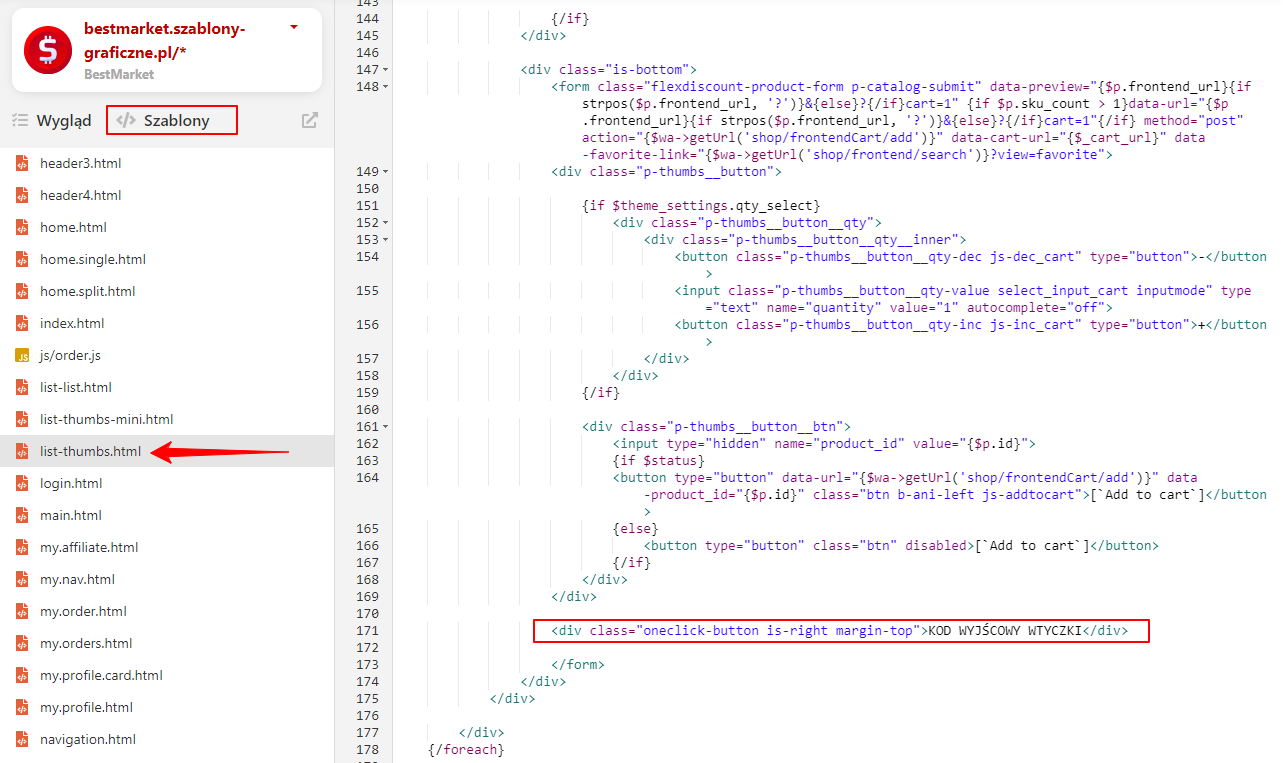
Task: Open my.orders.html template
Action: 86,643
